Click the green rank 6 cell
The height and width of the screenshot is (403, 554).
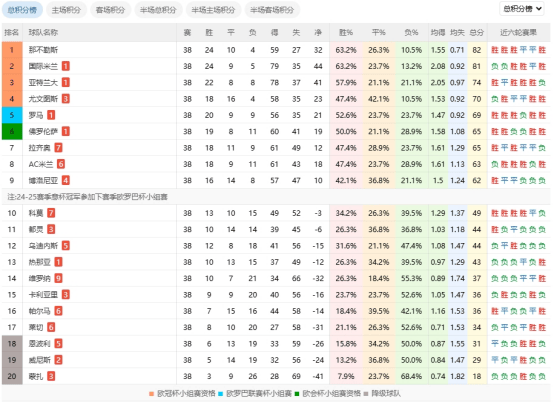[12, 131]
